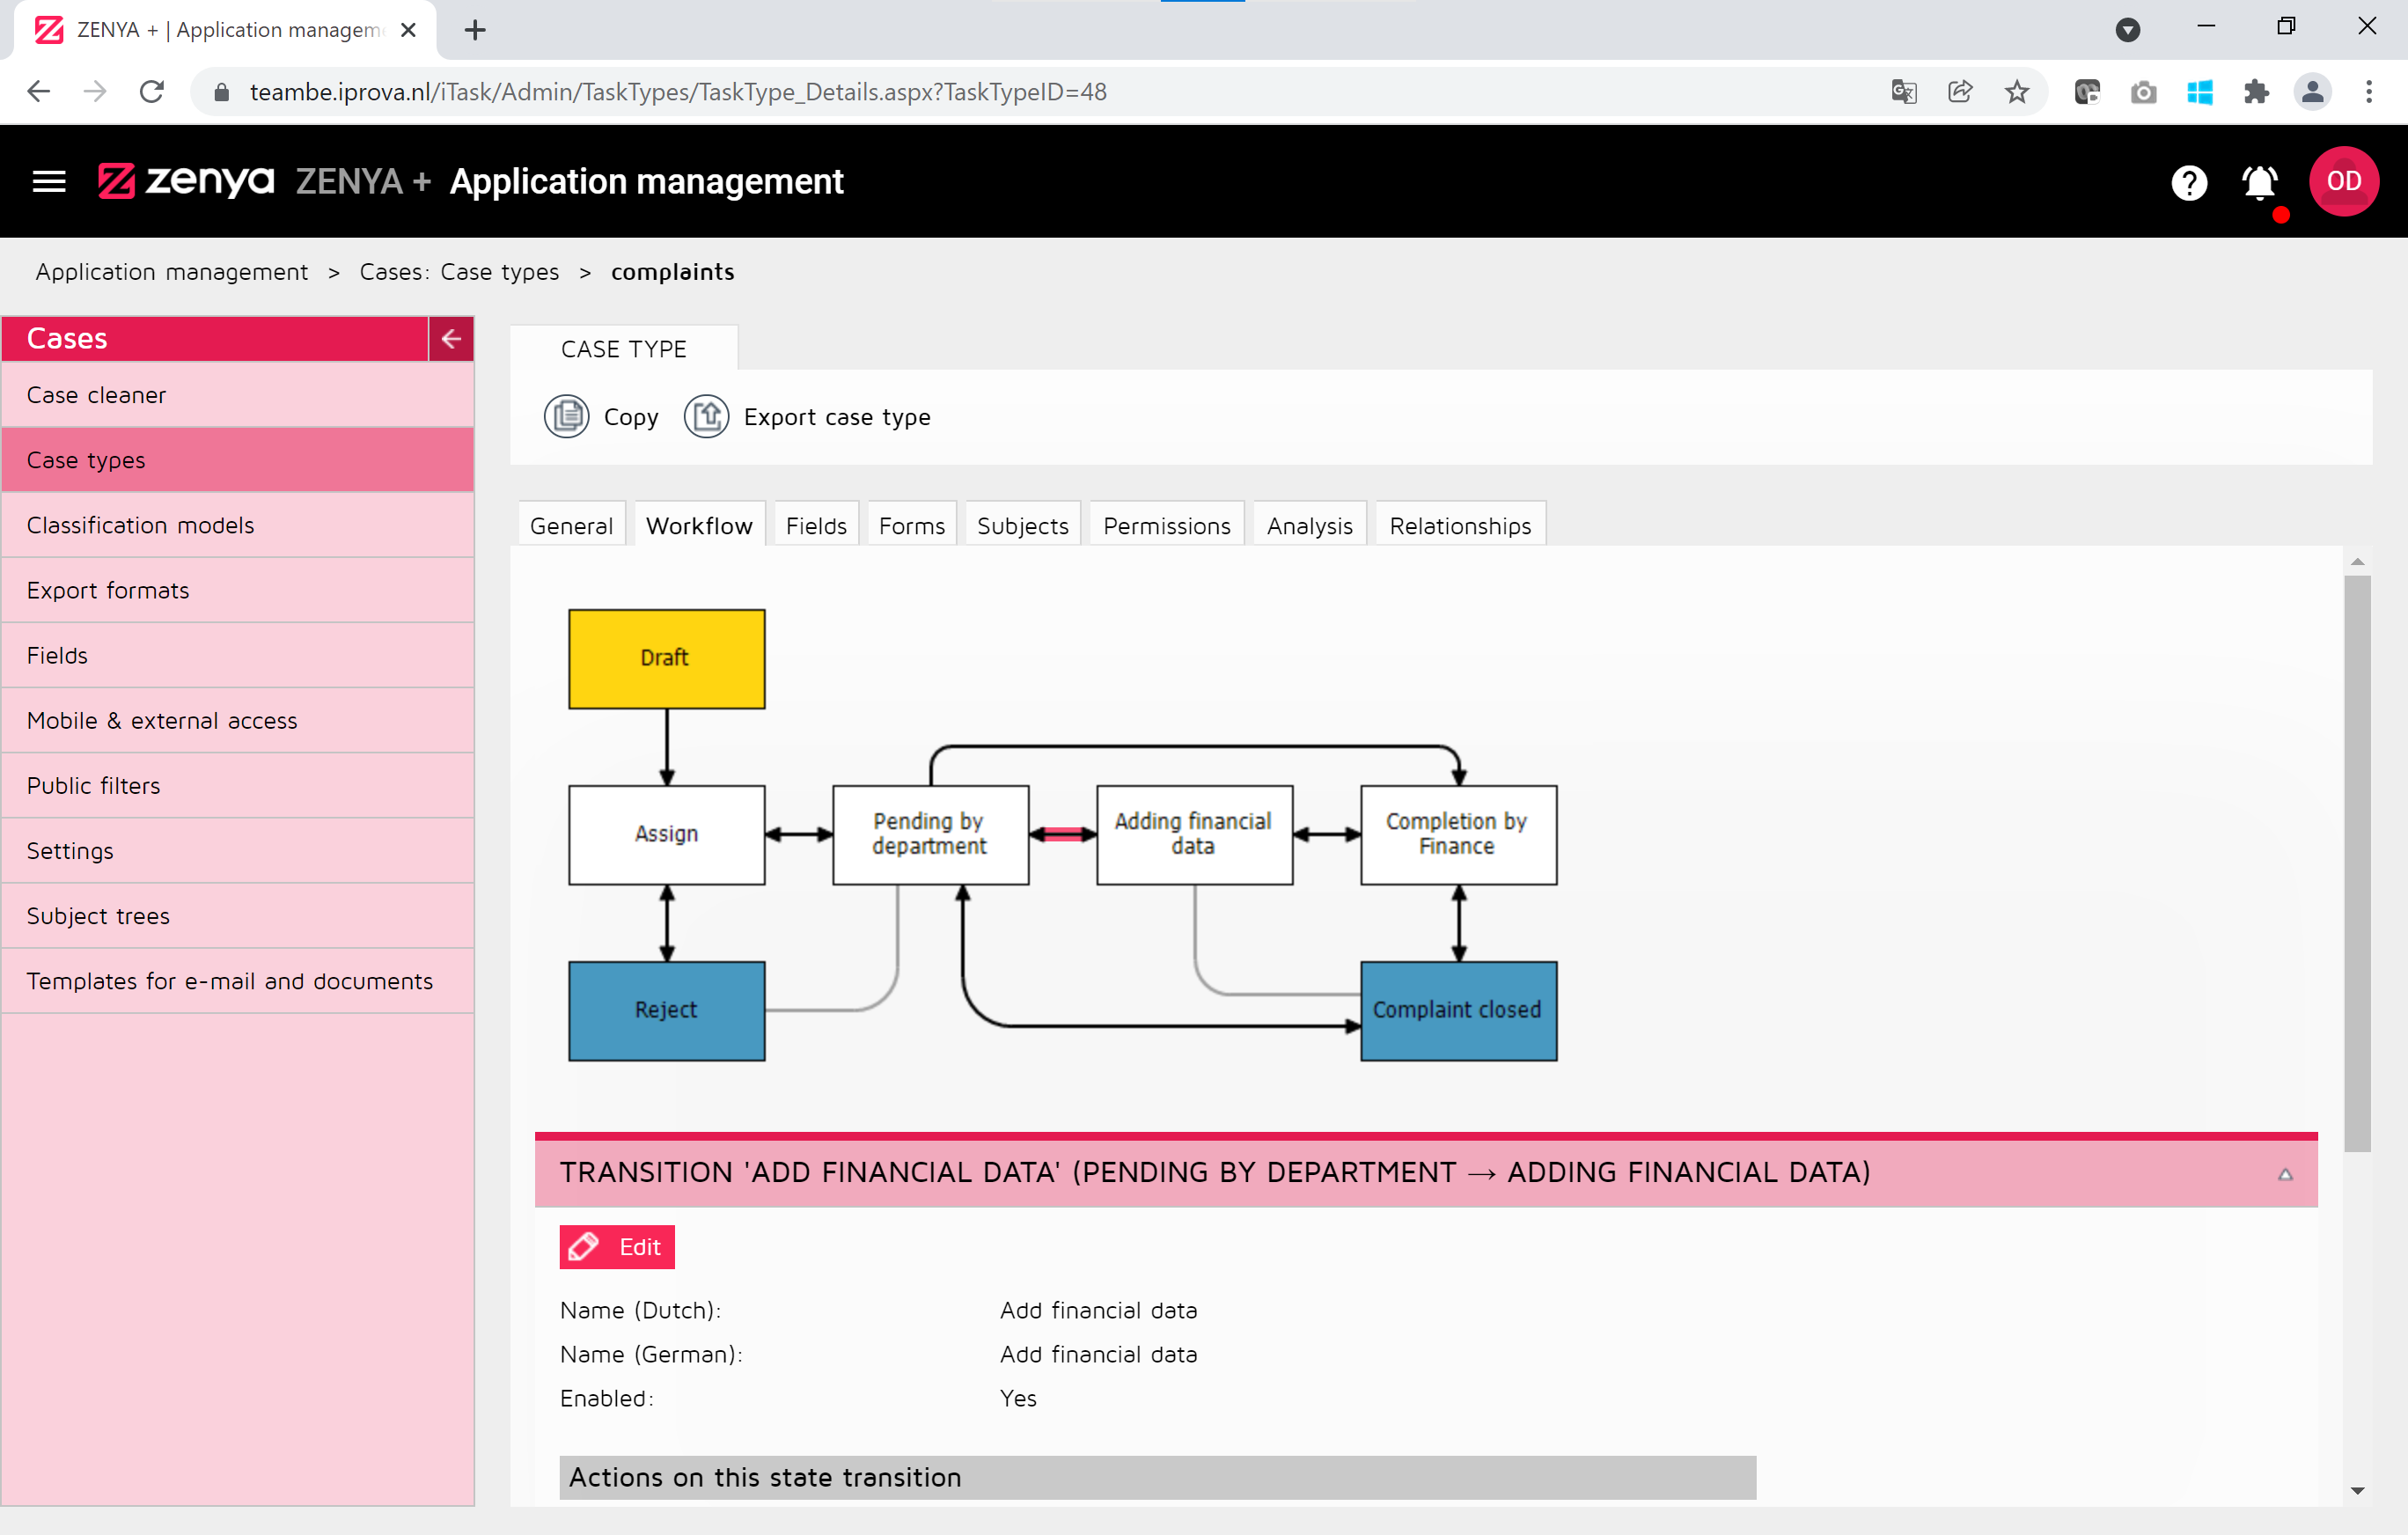
Task: Bookmark page with star icon
Action: 2016,92
